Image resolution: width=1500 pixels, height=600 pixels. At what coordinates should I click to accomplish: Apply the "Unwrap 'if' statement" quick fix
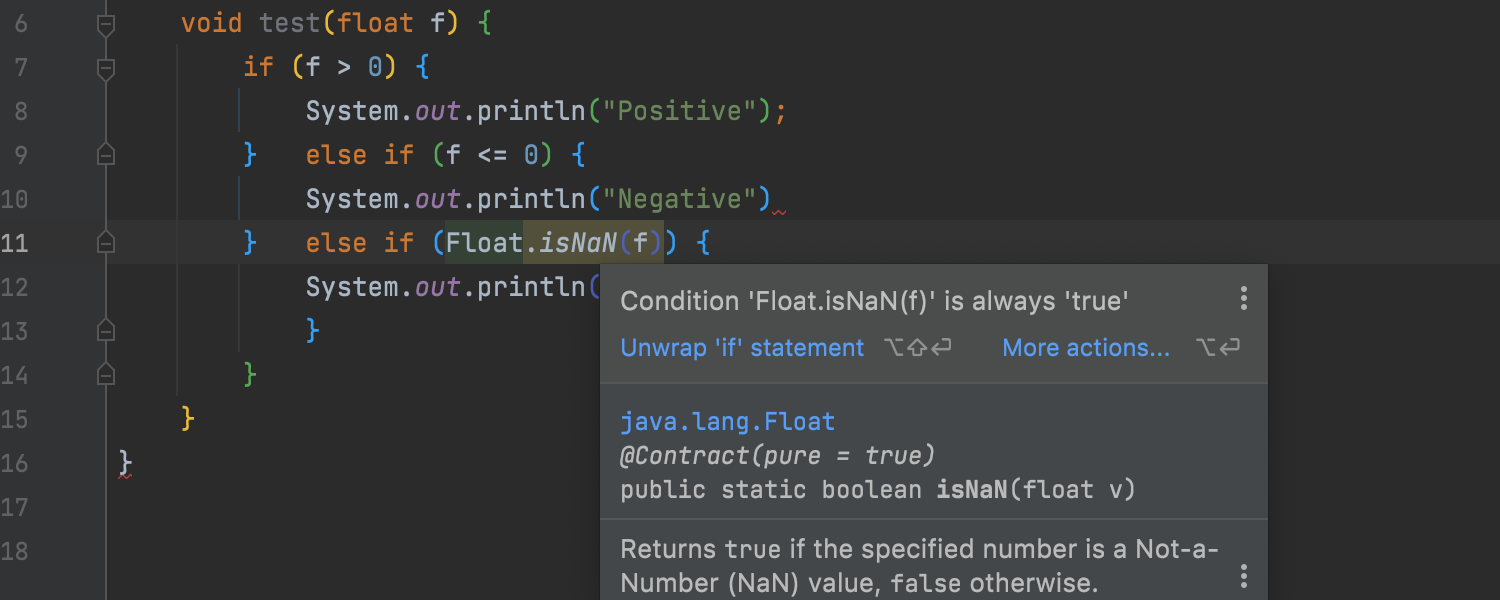click(742, 348)
